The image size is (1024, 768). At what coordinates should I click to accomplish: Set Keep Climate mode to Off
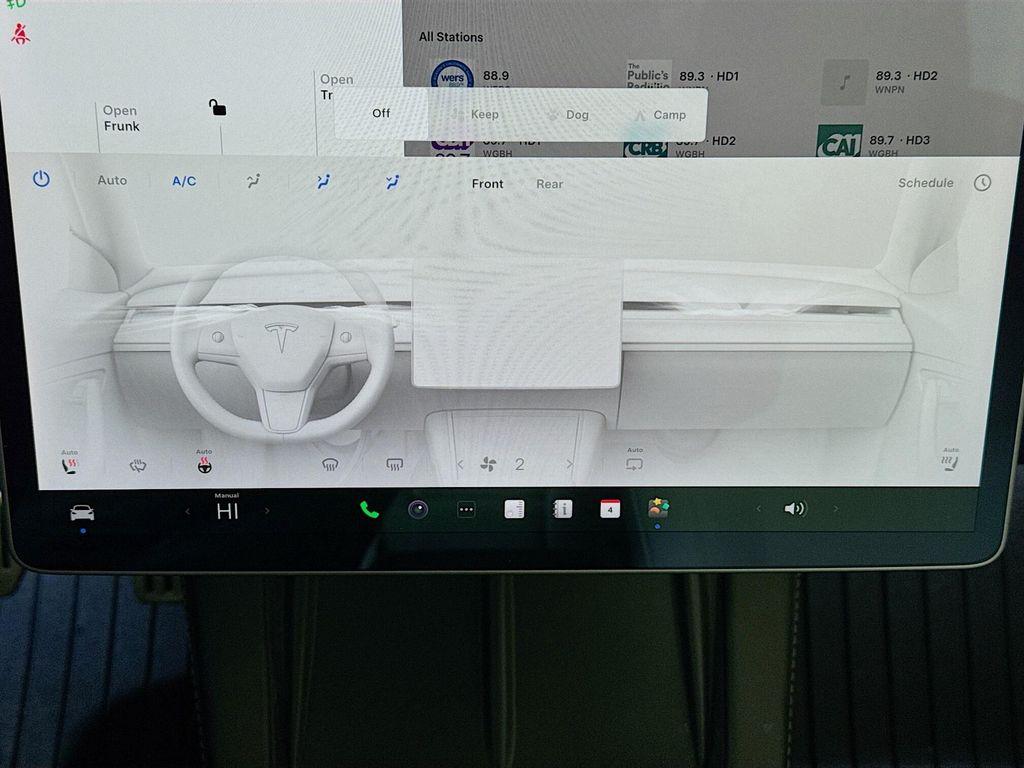tap(380, 113)
